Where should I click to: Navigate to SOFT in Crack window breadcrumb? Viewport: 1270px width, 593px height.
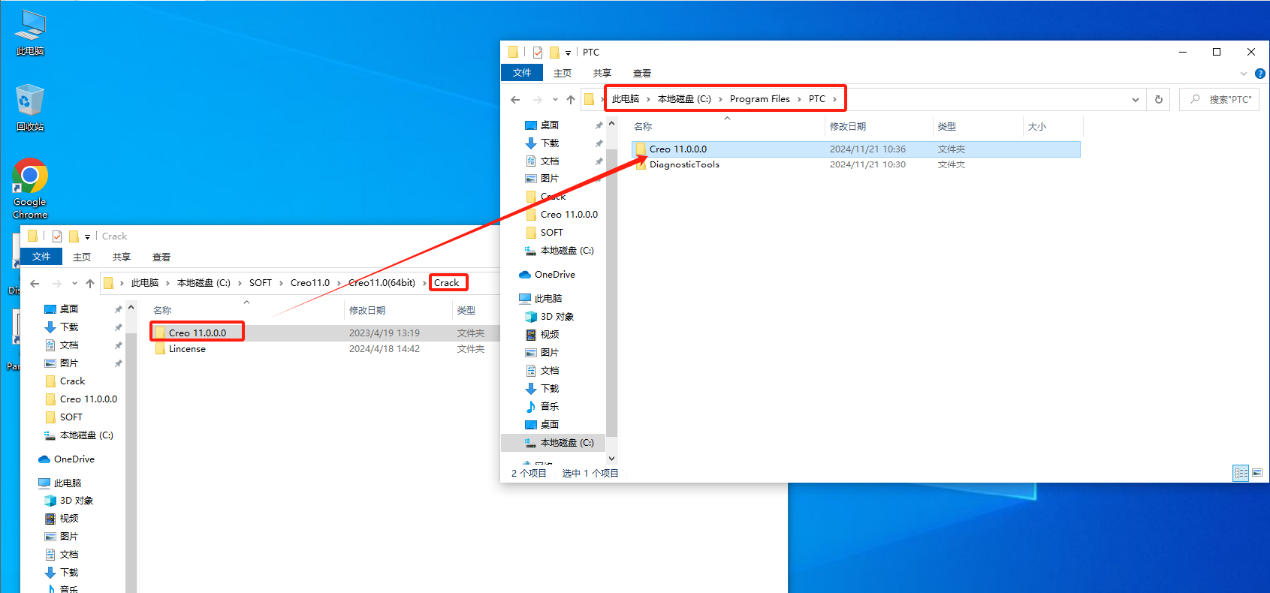click(260, 283)
